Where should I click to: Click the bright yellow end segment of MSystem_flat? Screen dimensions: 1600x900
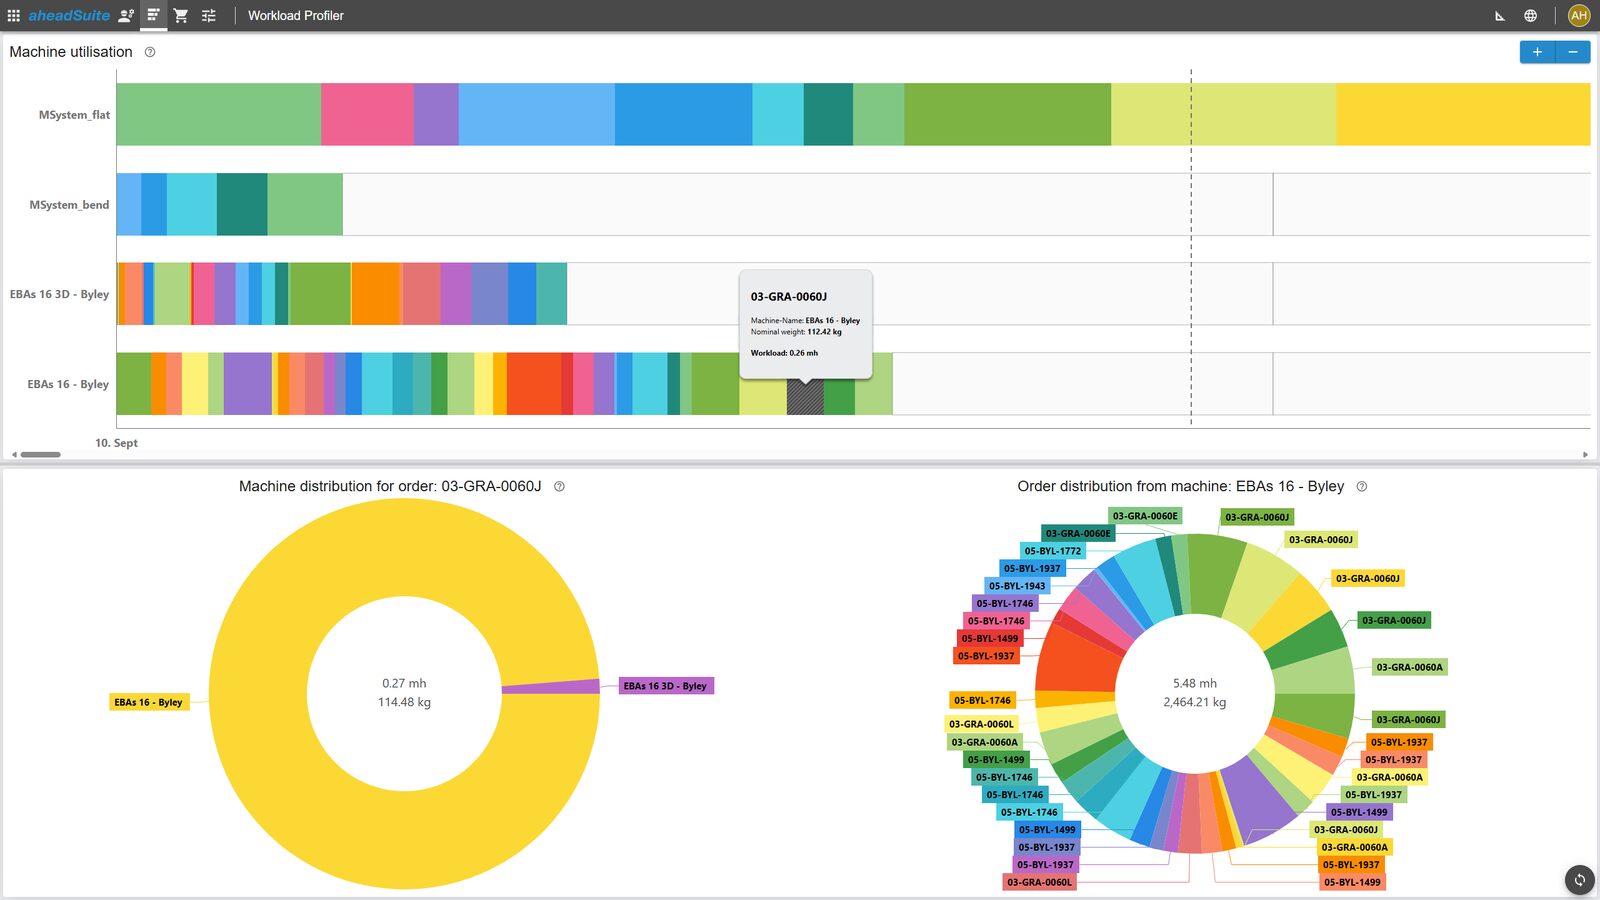click(1463, 114)
